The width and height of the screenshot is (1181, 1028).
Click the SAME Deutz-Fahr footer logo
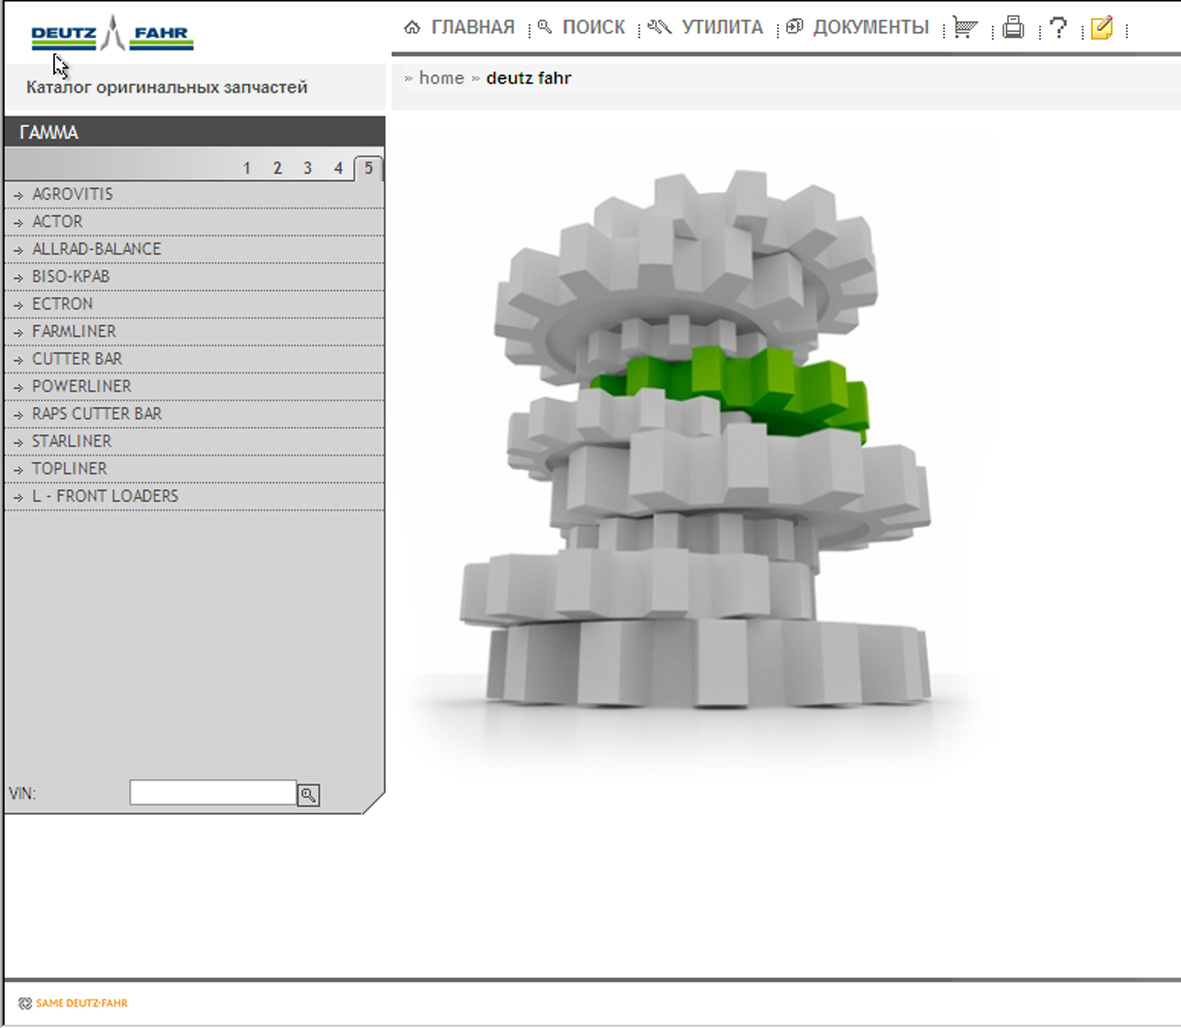click(73, 1003)
